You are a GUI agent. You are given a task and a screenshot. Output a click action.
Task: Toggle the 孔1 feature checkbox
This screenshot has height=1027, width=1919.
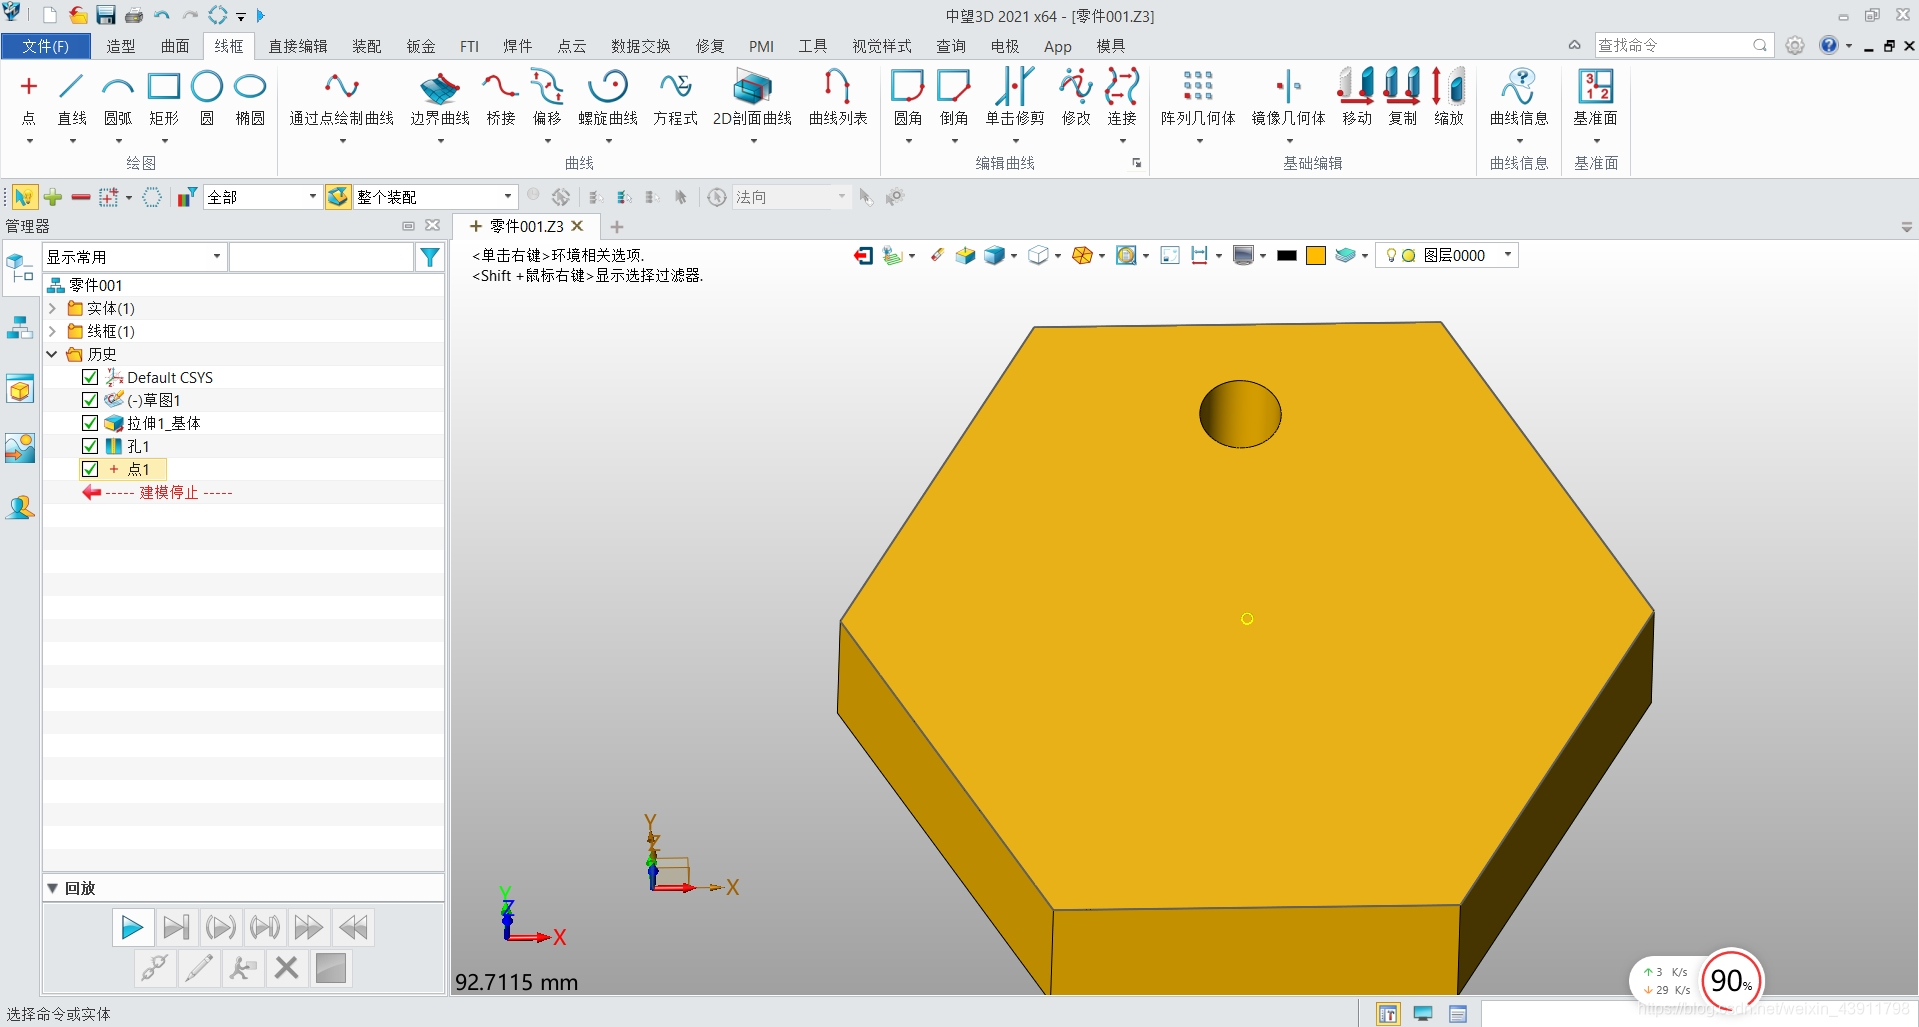coord(90,446)
